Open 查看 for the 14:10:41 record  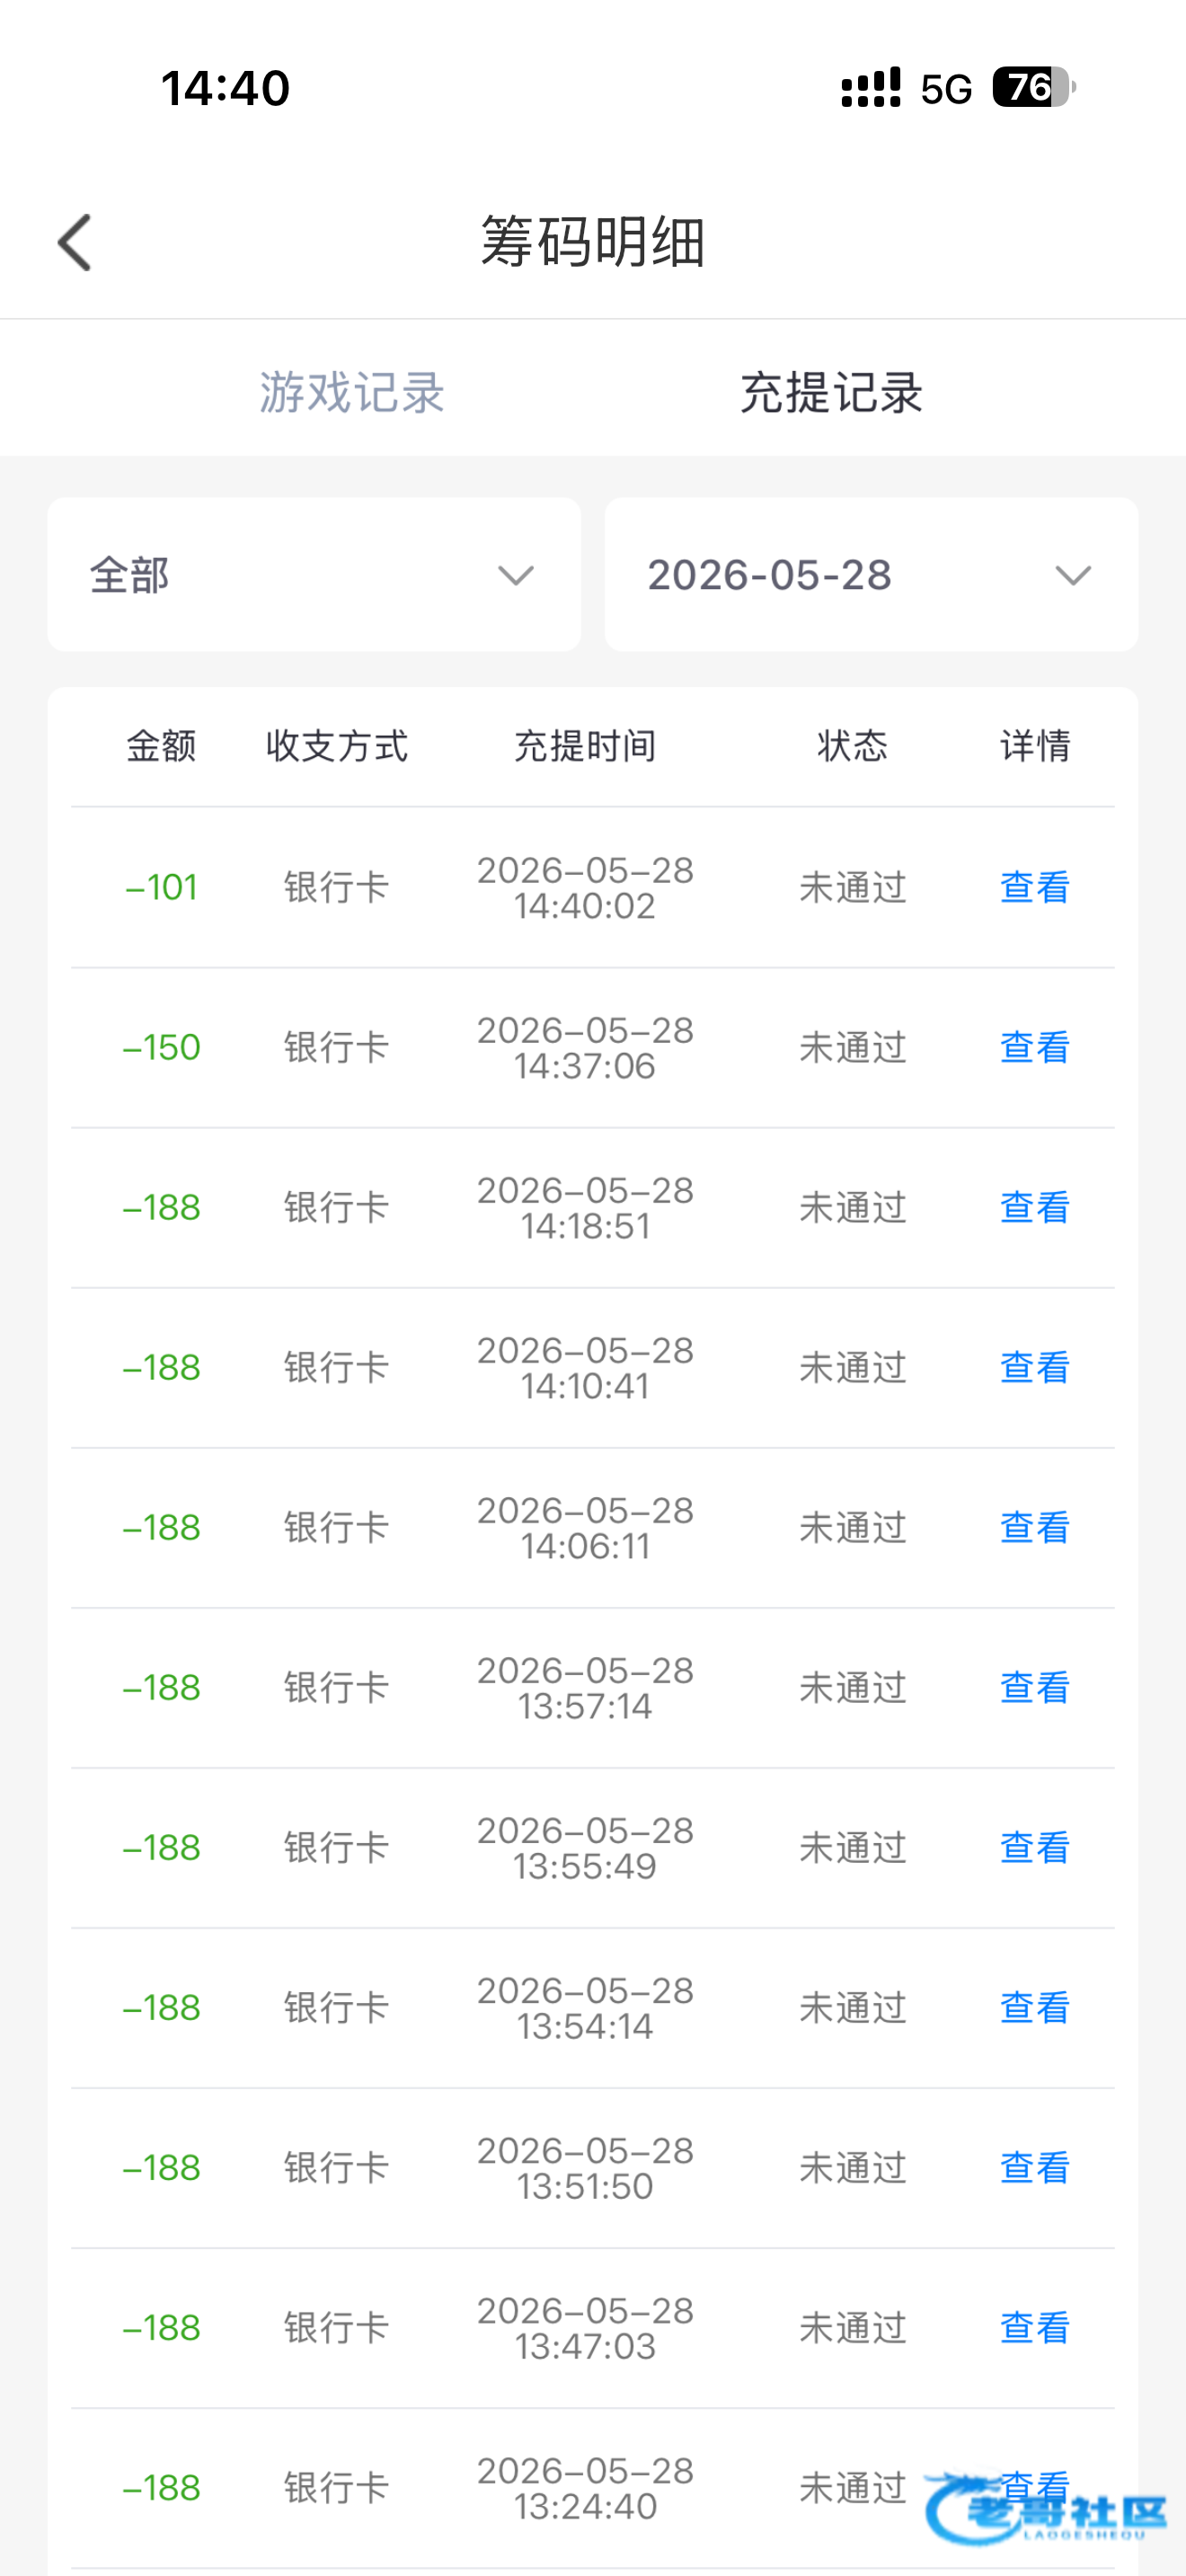tap(1035, 1367)
